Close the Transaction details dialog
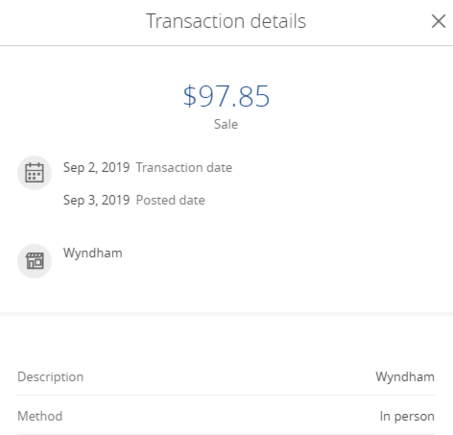This screenshot has height=435, width=453. (438, 21)
